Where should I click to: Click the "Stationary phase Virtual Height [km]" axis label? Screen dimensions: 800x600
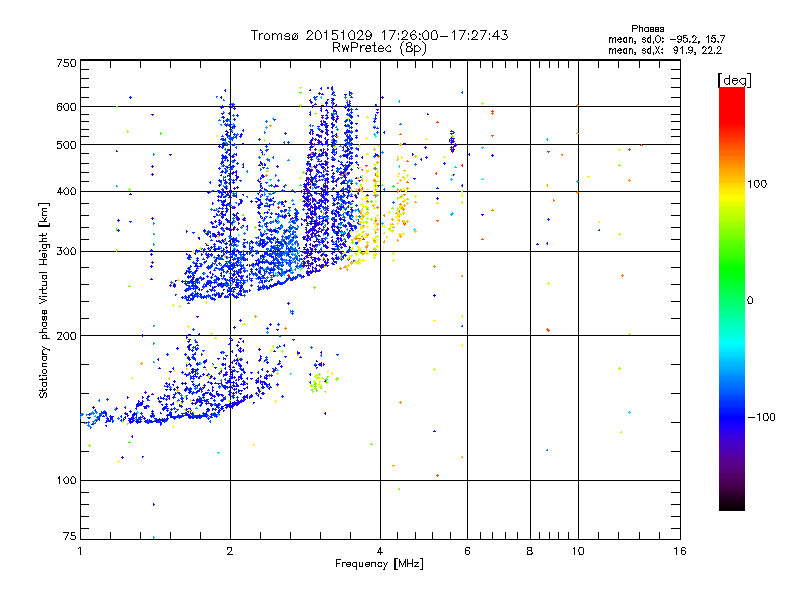coord(44,300)
